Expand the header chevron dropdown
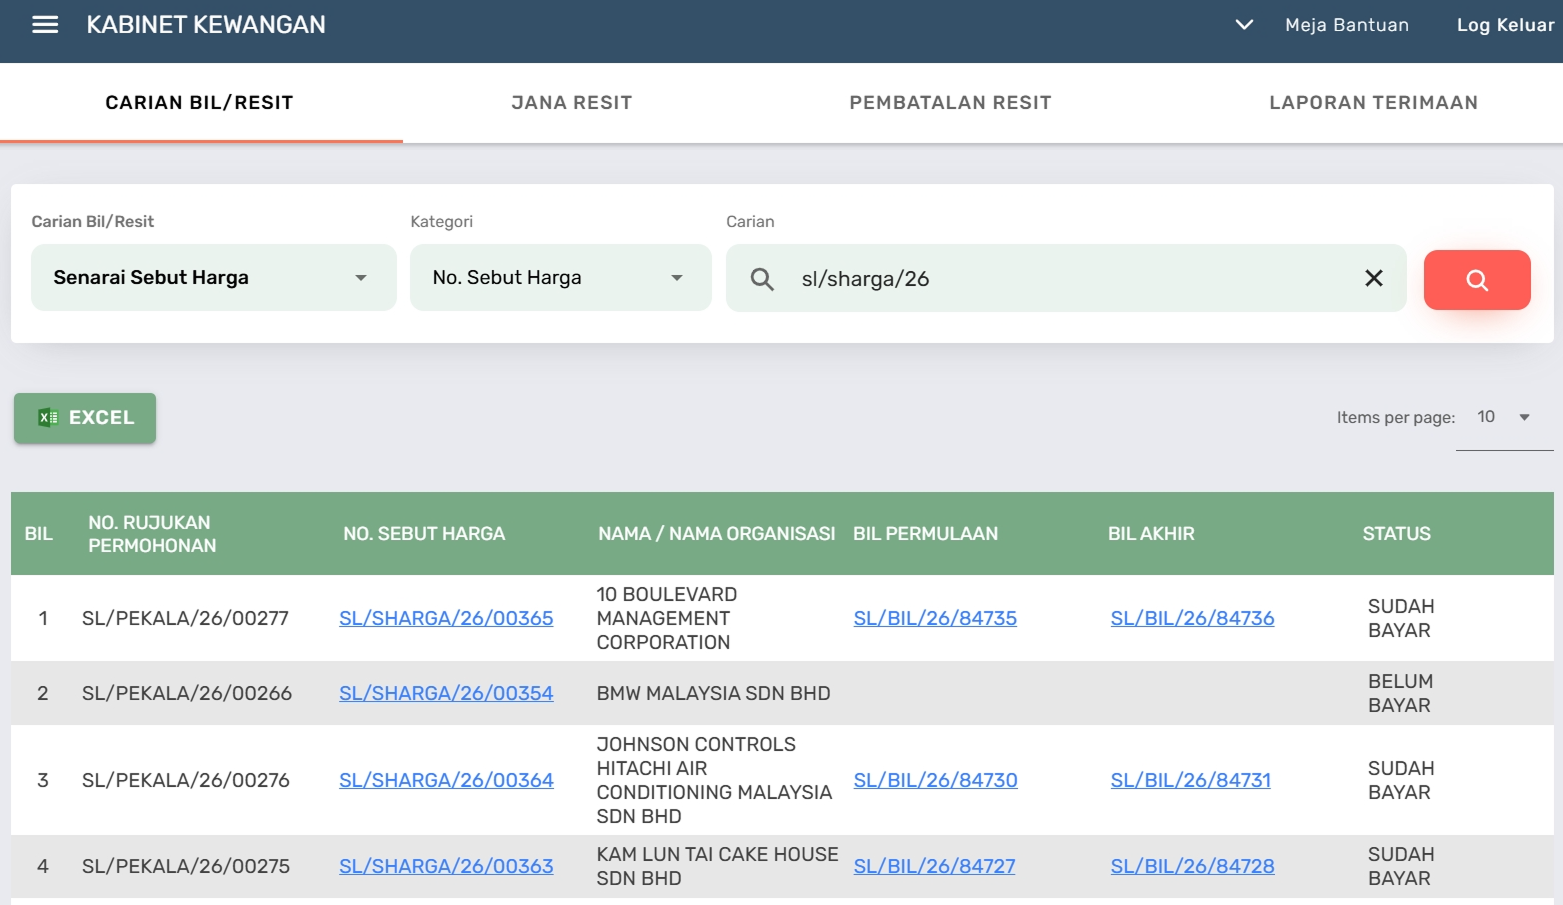Screen dimensions: 1563x905 pos(1244,25)
